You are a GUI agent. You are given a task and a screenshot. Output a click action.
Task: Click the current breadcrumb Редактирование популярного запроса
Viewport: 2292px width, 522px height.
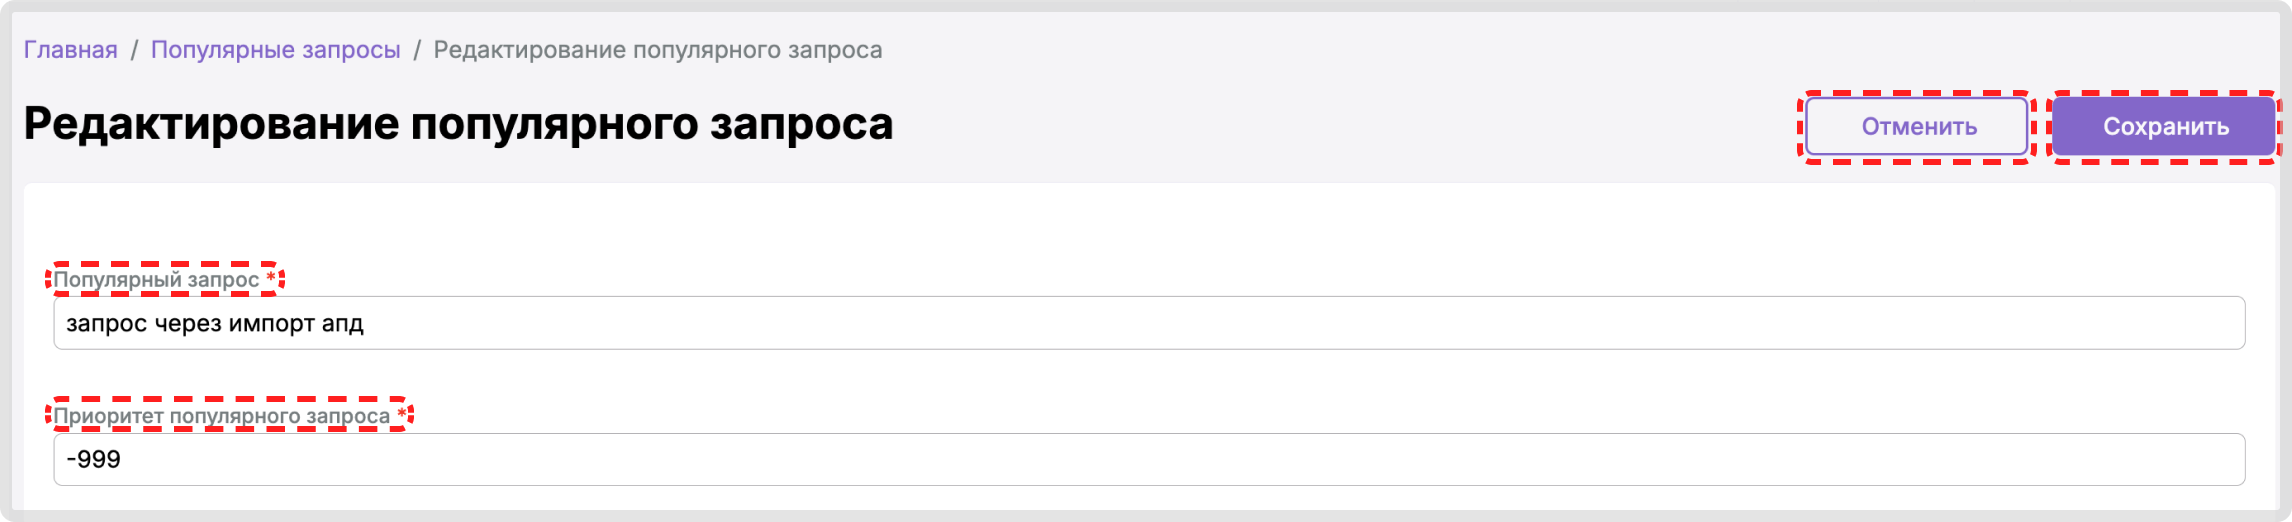click(x=657, y=50)
